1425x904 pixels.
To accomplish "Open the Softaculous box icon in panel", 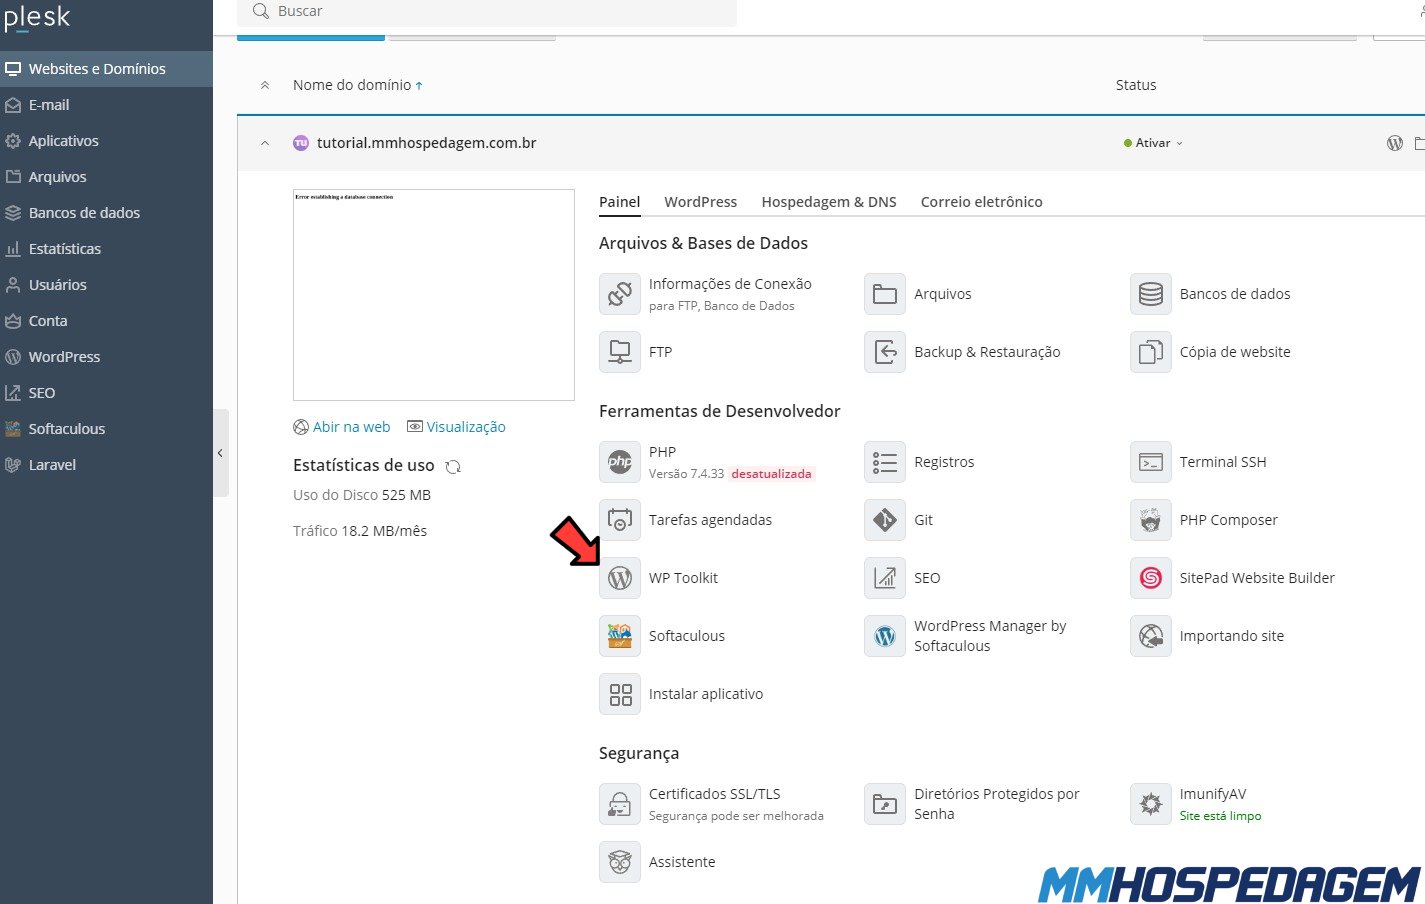I will point(620,636).
